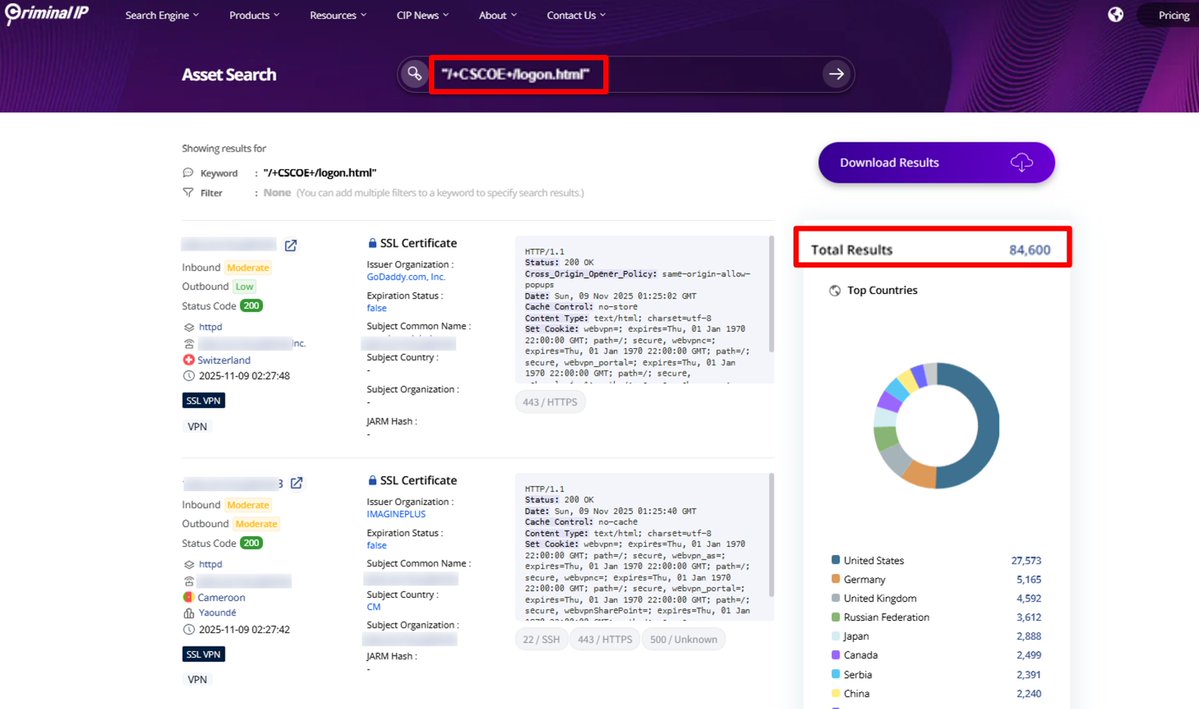Open Cameroon result external link icon
This screenshot has width=1199, height=709.
[297, 483]
